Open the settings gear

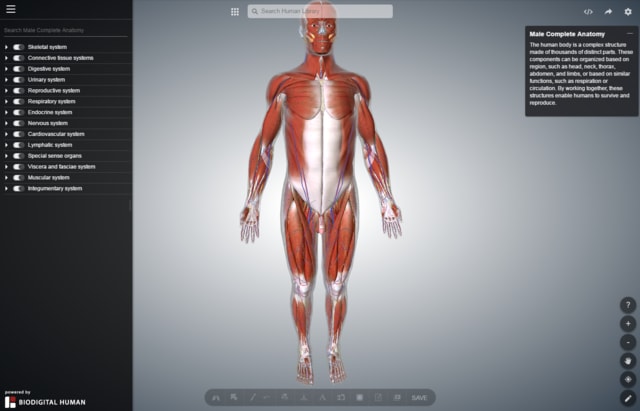point(628,12)
